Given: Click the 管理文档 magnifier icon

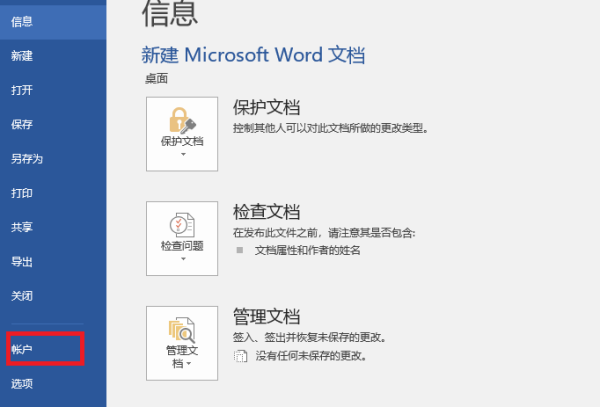Looking at the screenshot, I should pos(182,330).
